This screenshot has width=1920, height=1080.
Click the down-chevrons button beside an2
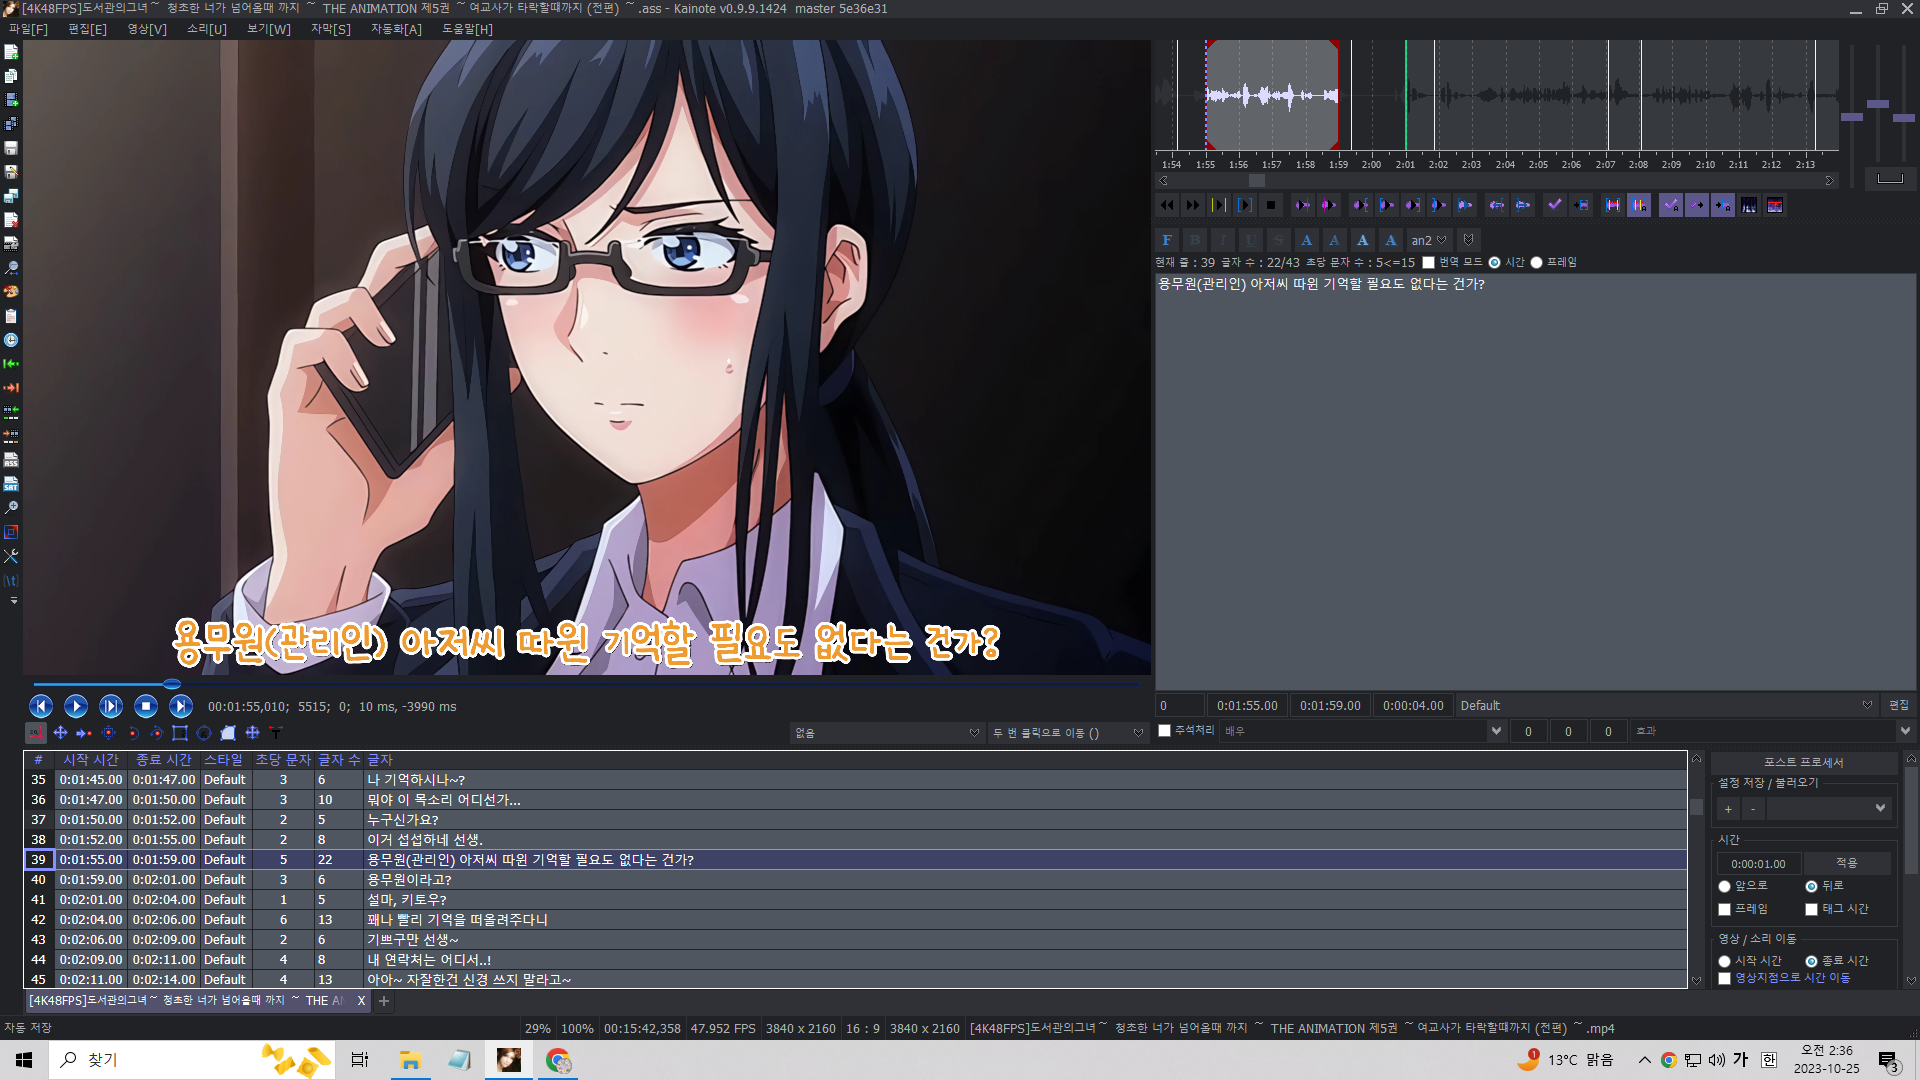pos(1468,240)
